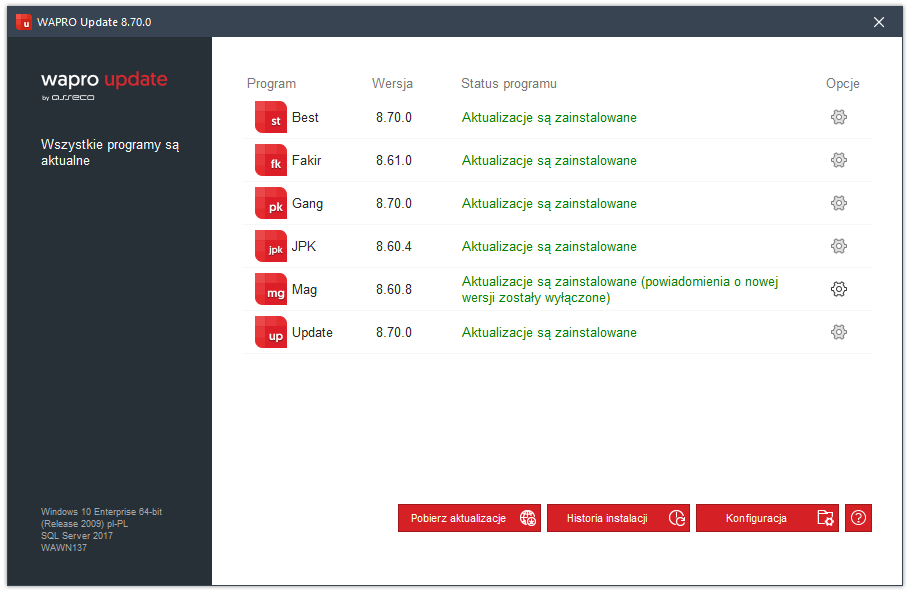Click the Opcje column header
This screenshot has height=597, width=913.
[x=843, y=84]
